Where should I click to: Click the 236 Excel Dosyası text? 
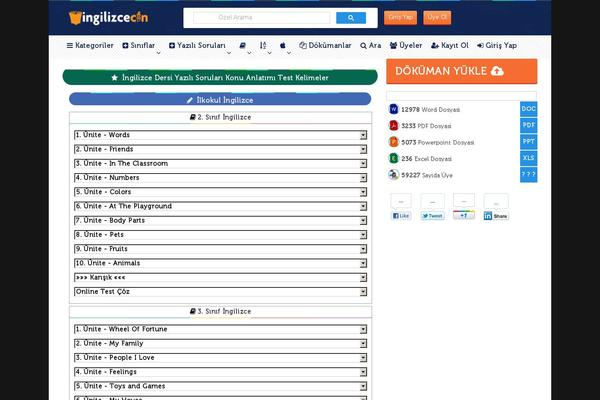(426, 159)
